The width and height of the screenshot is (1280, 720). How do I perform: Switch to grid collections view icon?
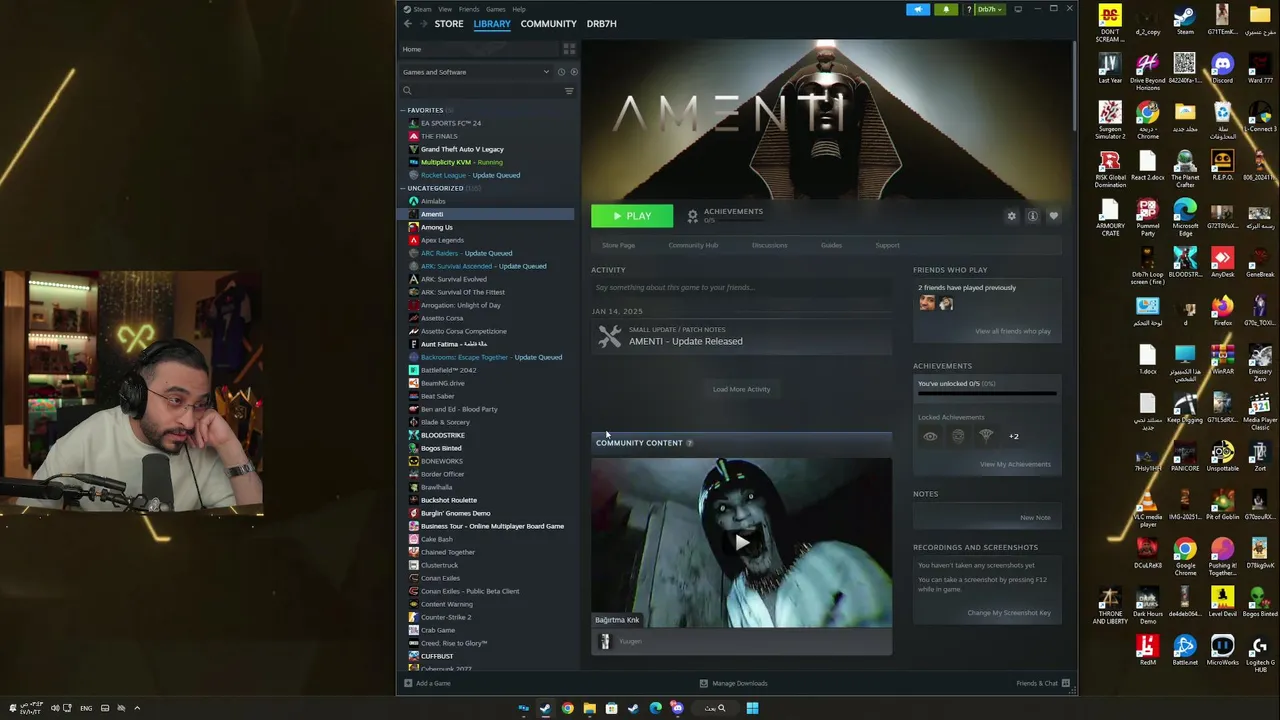569,49
